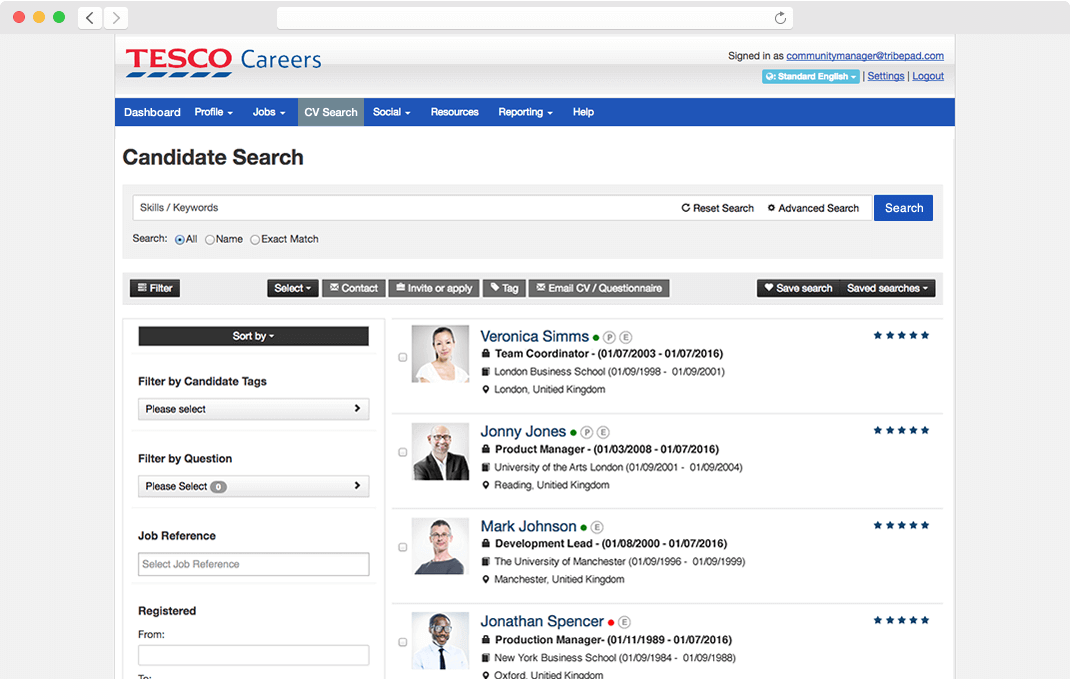This screenshot has width=1070, height=679.
Task: Click the E badge beside Jonny Jones
Action: point(602,432)
